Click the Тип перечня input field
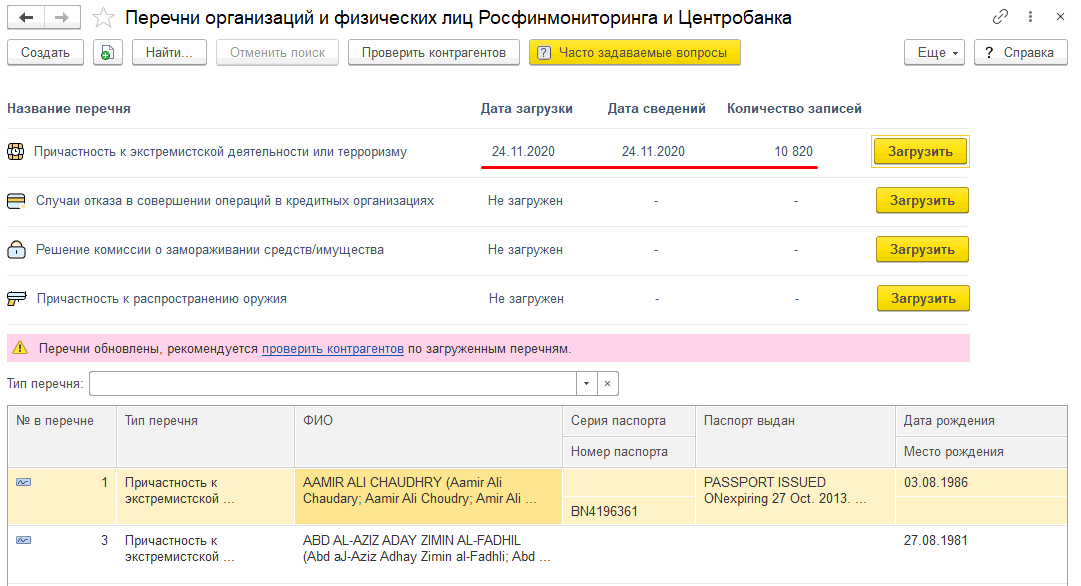Viewport: 1081px width, 586px height. coord(332,383)
